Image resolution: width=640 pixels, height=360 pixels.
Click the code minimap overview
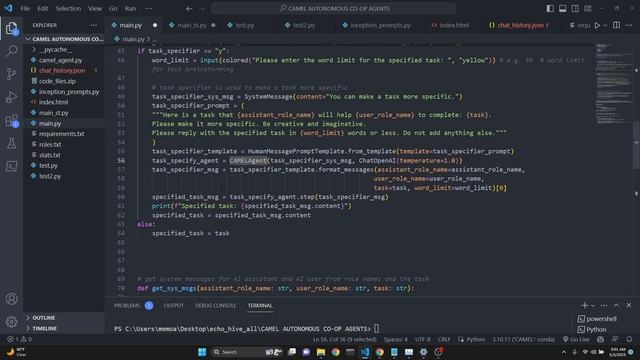click(613, 84)
